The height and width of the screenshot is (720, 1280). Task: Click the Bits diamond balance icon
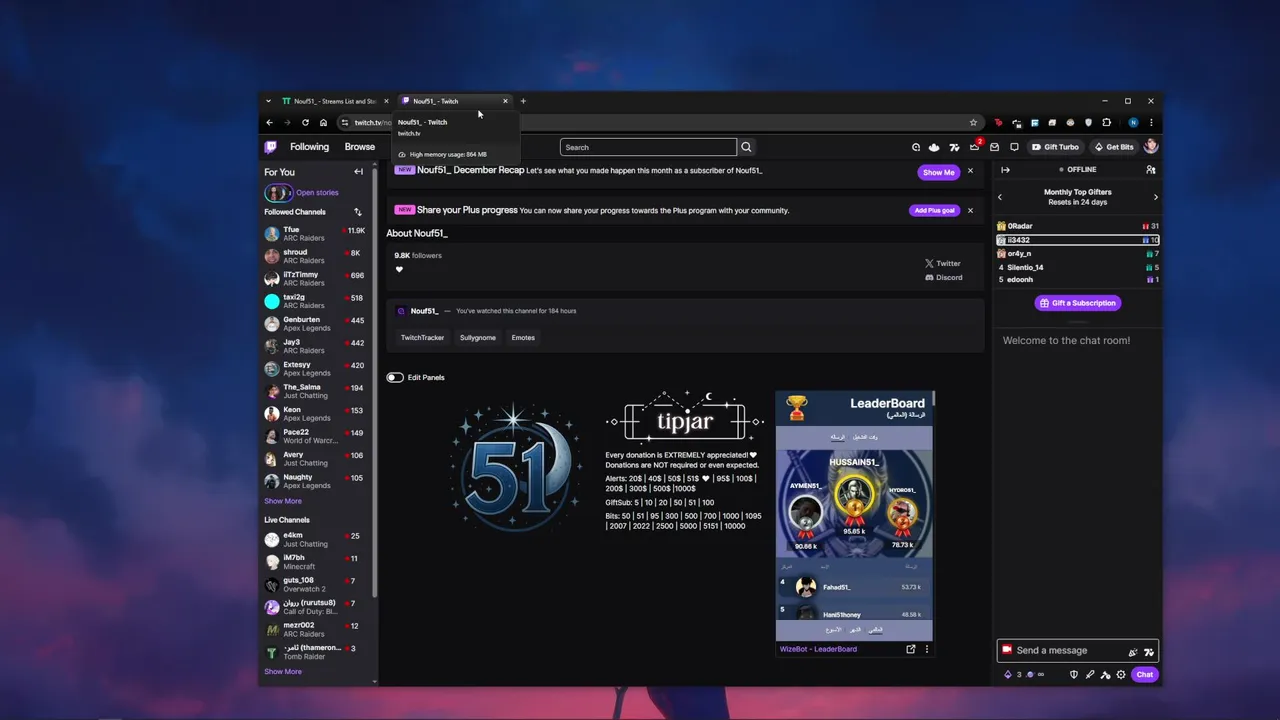click(1008, 675)
